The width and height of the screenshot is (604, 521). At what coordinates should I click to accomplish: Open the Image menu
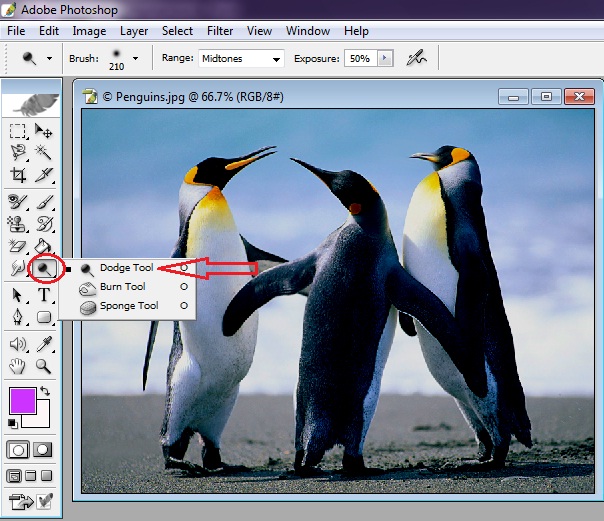click(89, 31)
